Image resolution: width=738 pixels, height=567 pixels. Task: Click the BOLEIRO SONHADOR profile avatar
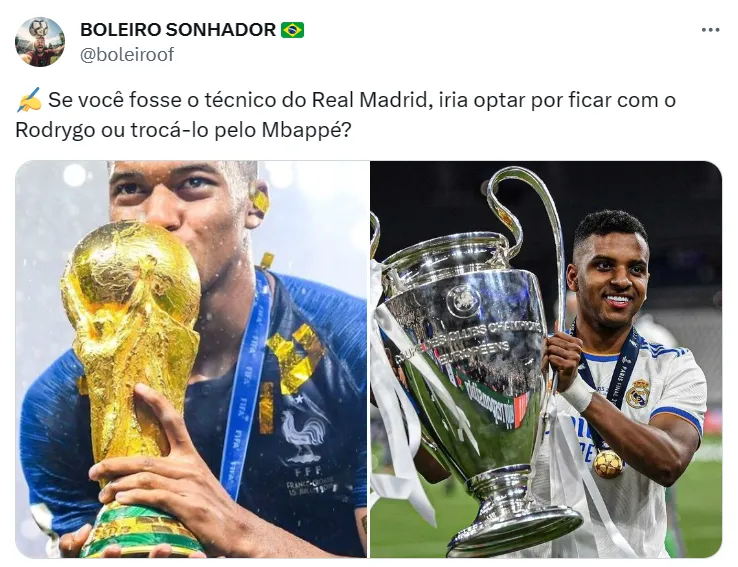pyautogui.click(x=40, y=42)
